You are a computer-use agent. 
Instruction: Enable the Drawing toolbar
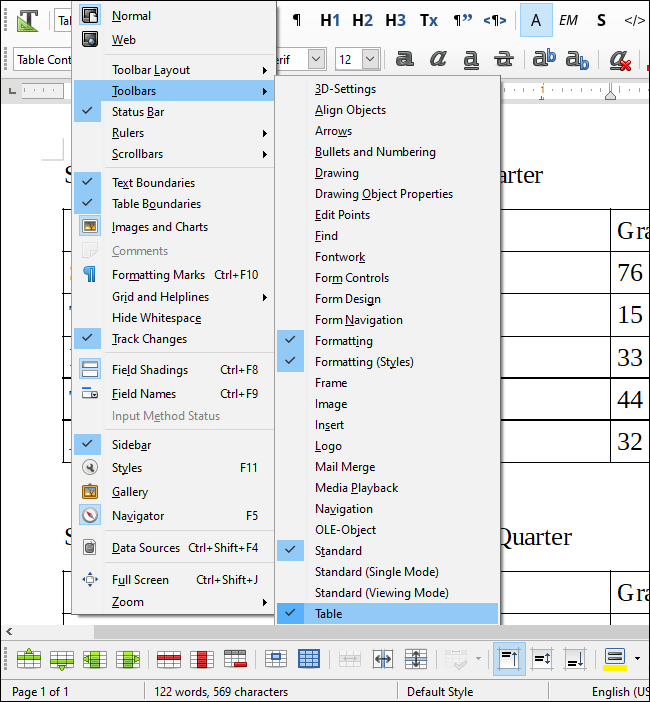point(388,173)
